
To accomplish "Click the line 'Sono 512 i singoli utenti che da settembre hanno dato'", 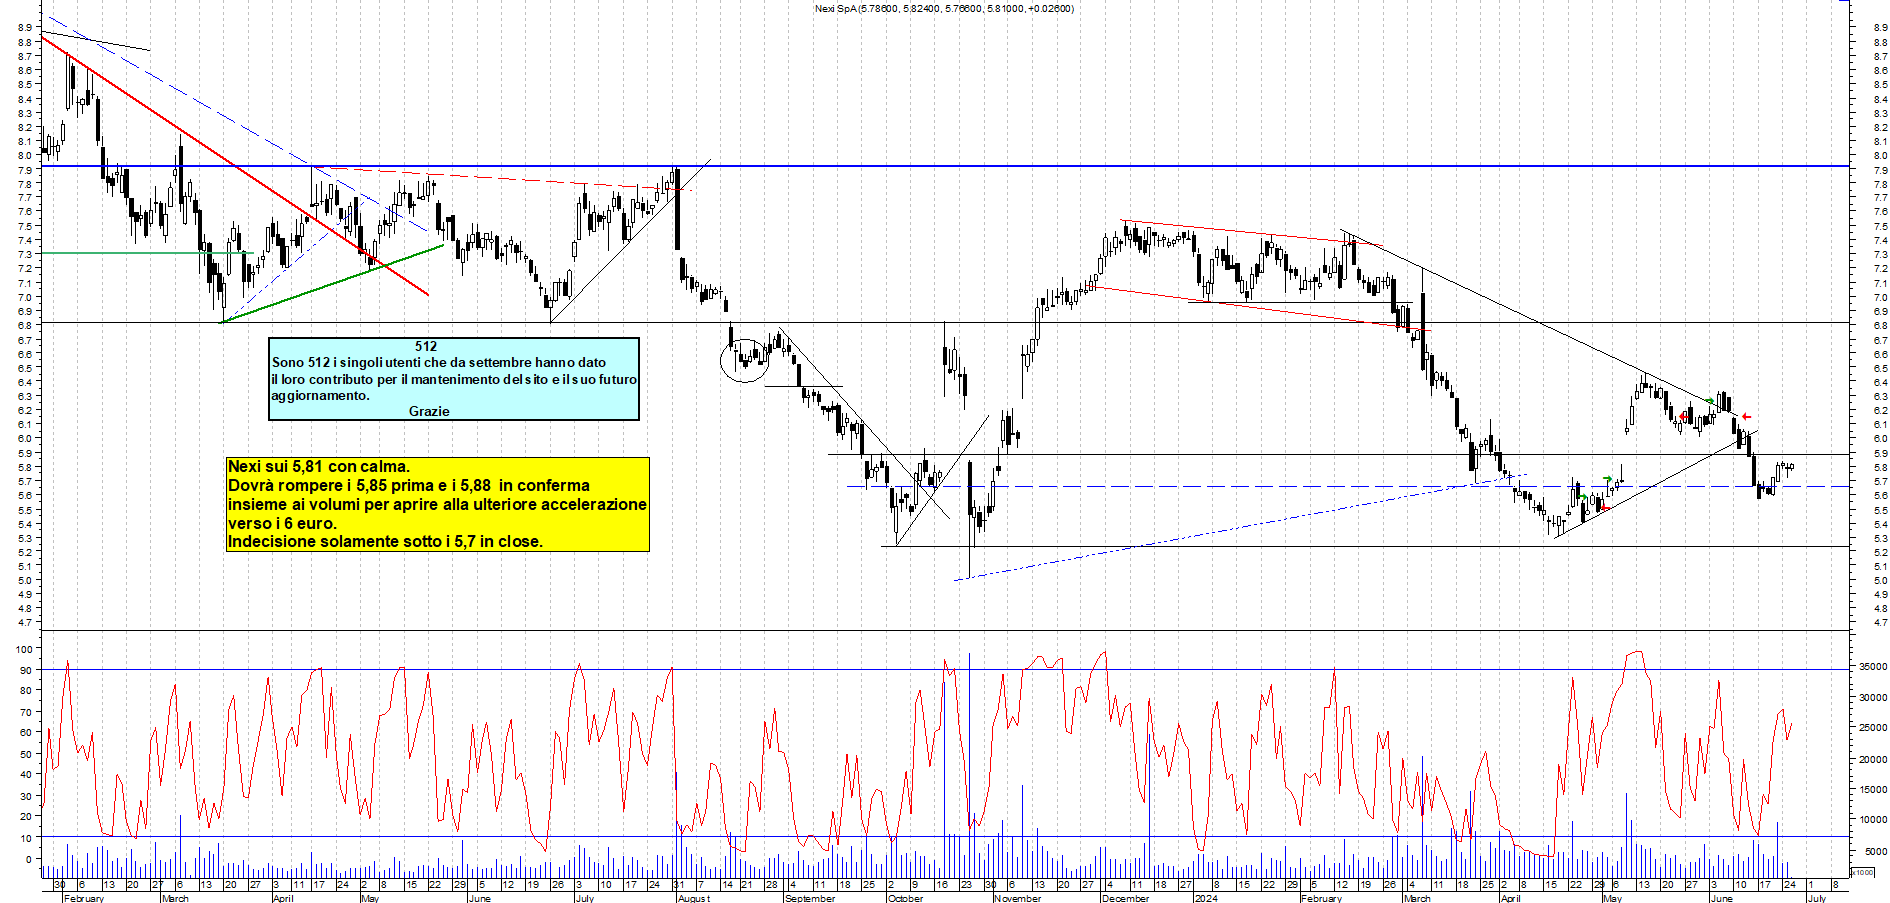I will pyautogui.click(x=439, y=362).
